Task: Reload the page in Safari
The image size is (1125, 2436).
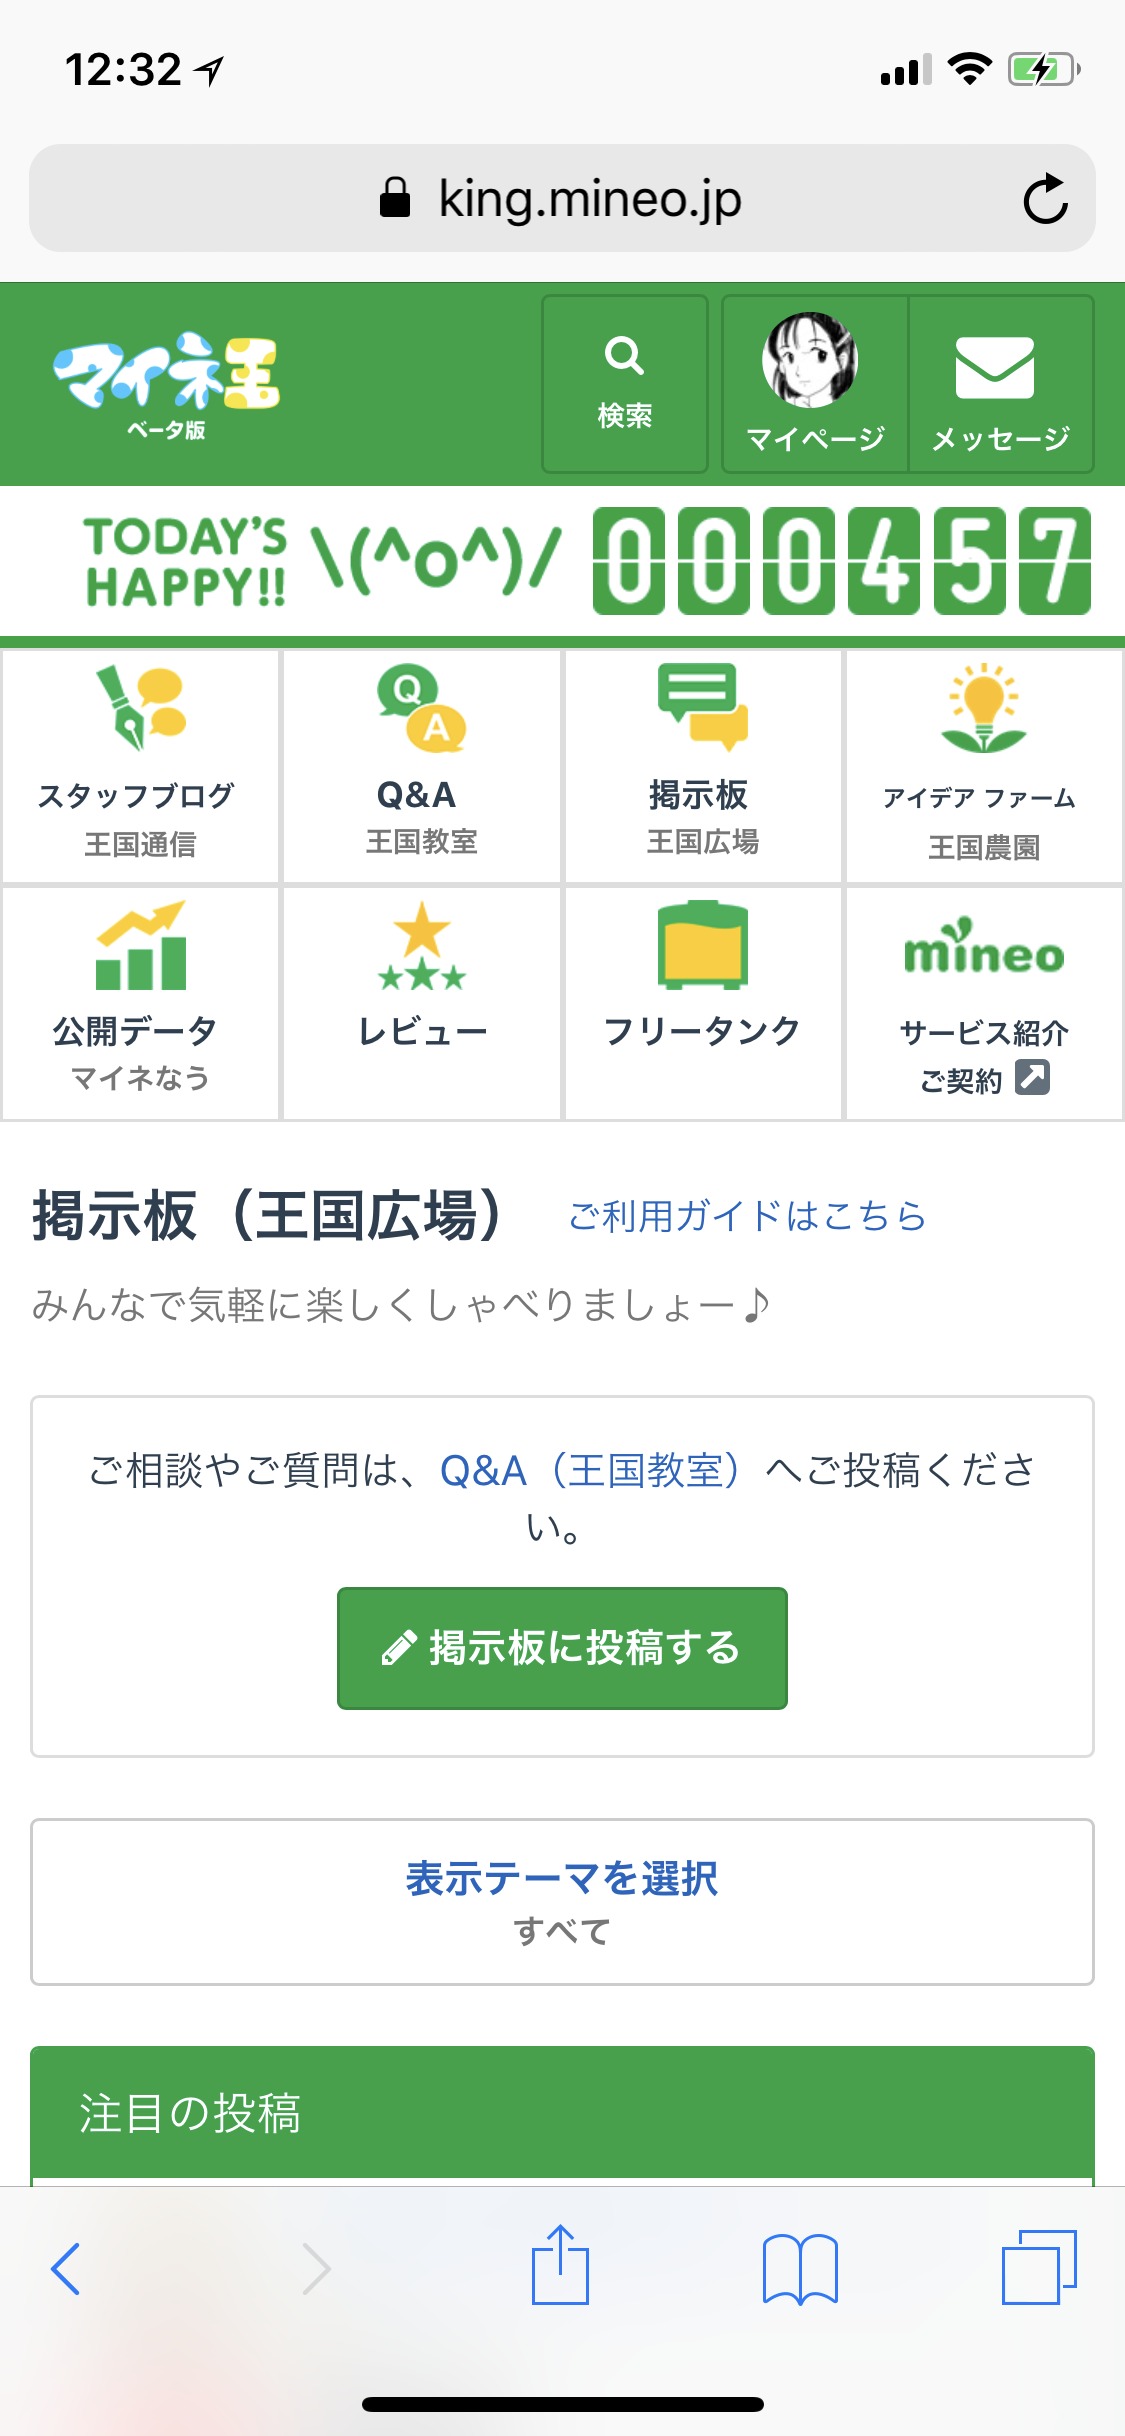Action: click(x=1045, y=198)
